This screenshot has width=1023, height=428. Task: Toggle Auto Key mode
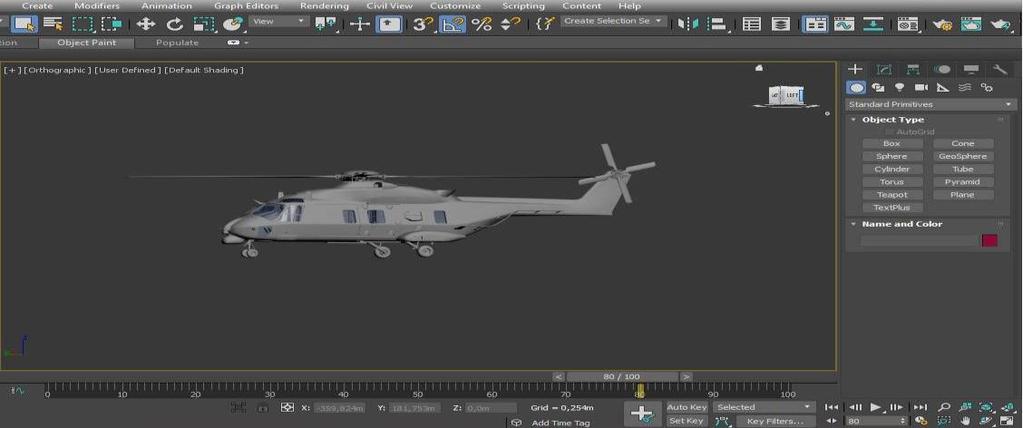tap(686, 407)
